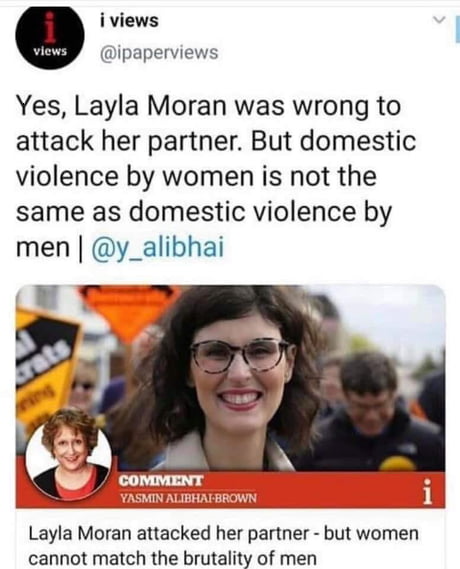Click the @ipaperviews handle

point(159,53)
